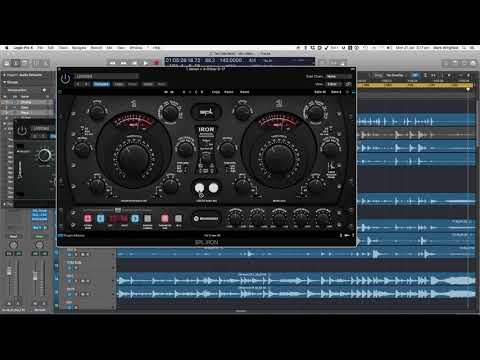Click the link icon next to View dropdown
Screen dimensions: 480x360
[348, 84]
